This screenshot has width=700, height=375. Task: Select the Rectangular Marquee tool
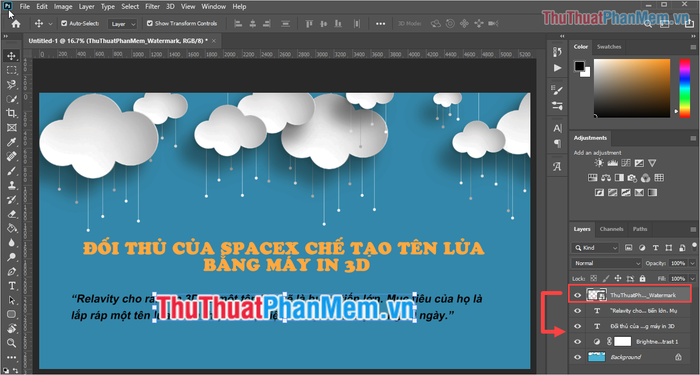[x=11, y=70]
